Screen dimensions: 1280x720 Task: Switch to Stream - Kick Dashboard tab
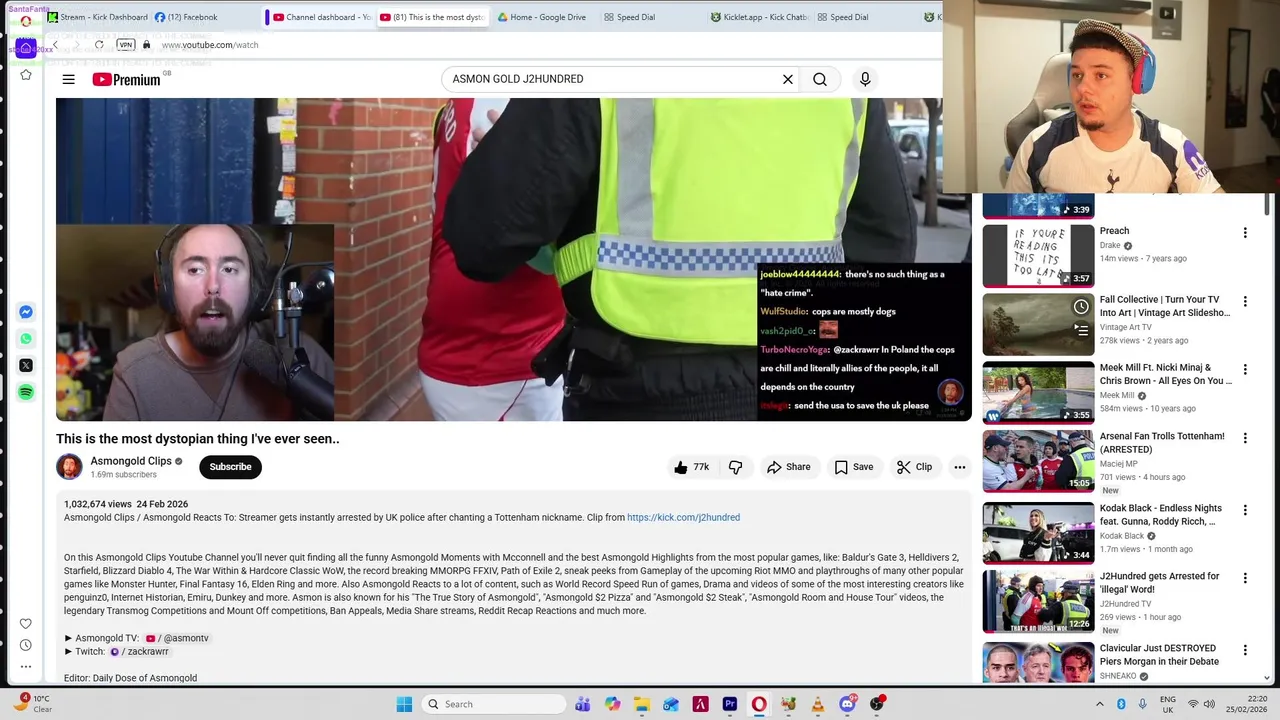point(98,17)
